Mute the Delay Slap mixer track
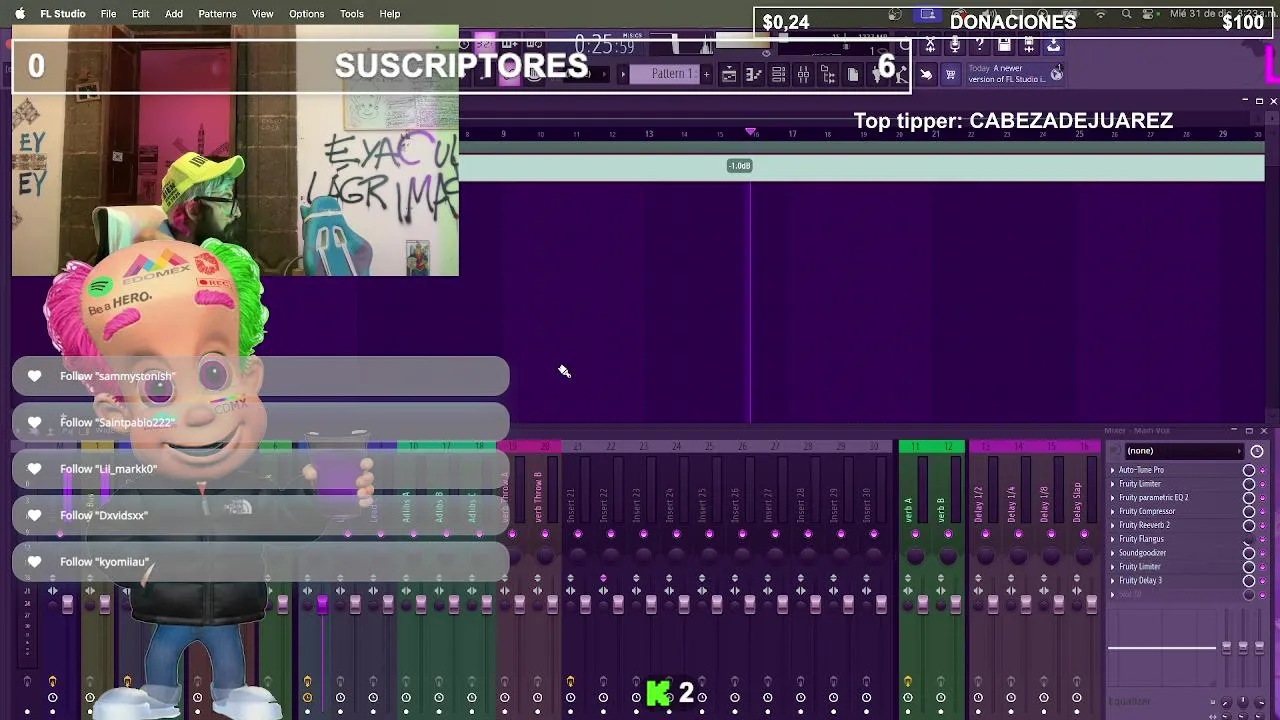Viewport: 1280px width, 720px height. pyautogui.click(x=1084, y=534)
